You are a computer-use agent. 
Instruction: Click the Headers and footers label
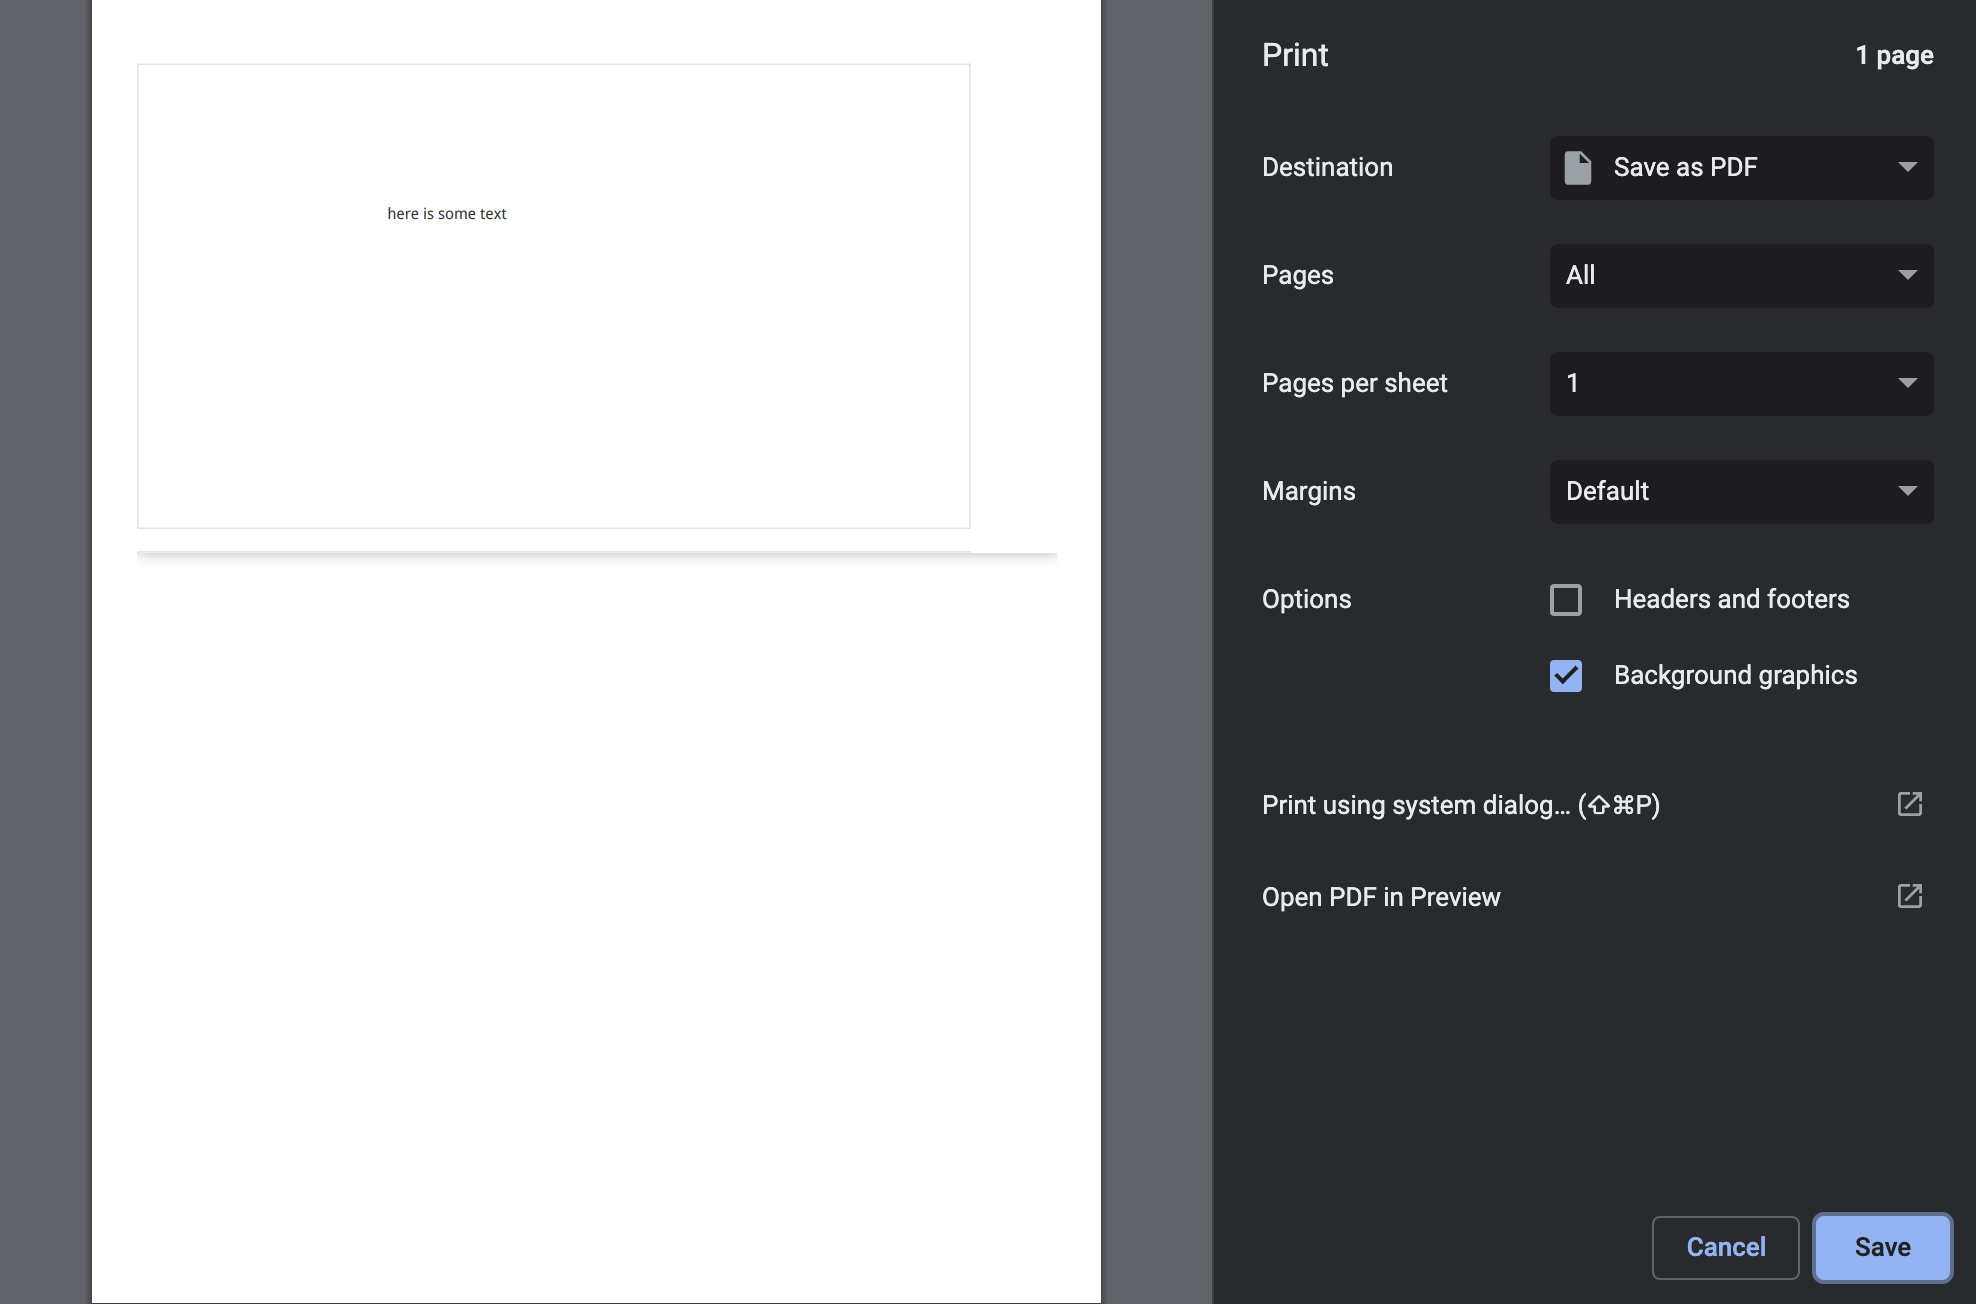(x=1731, y=599)
